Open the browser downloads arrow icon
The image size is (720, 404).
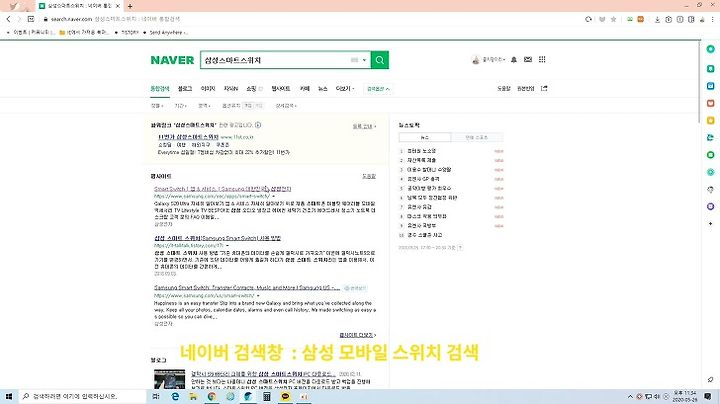click(657, 19)
